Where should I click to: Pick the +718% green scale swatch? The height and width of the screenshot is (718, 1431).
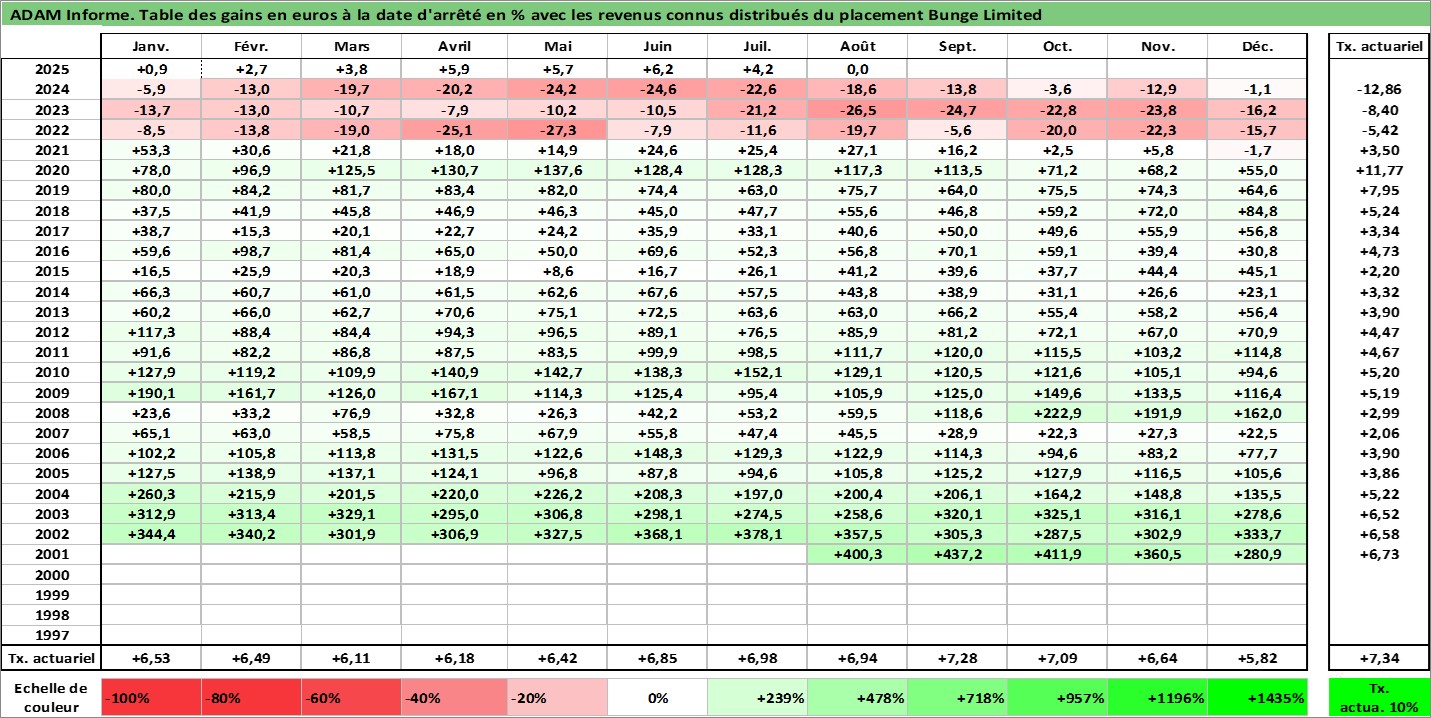point(957,698)
